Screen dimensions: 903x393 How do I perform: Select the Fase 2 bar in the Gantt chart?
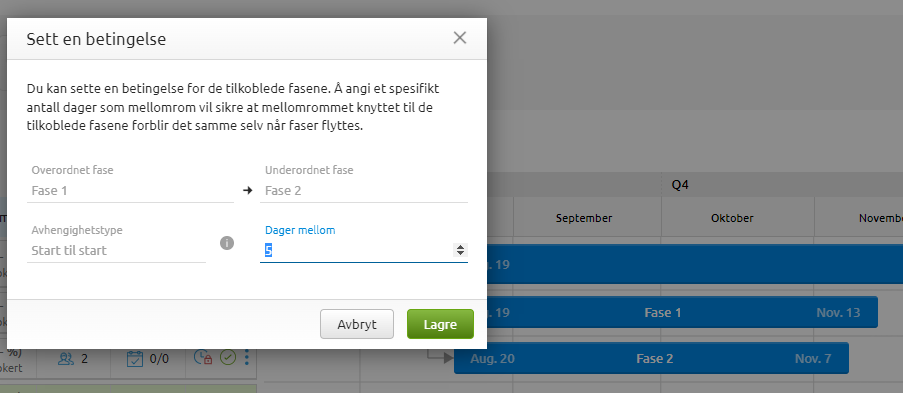651,358
